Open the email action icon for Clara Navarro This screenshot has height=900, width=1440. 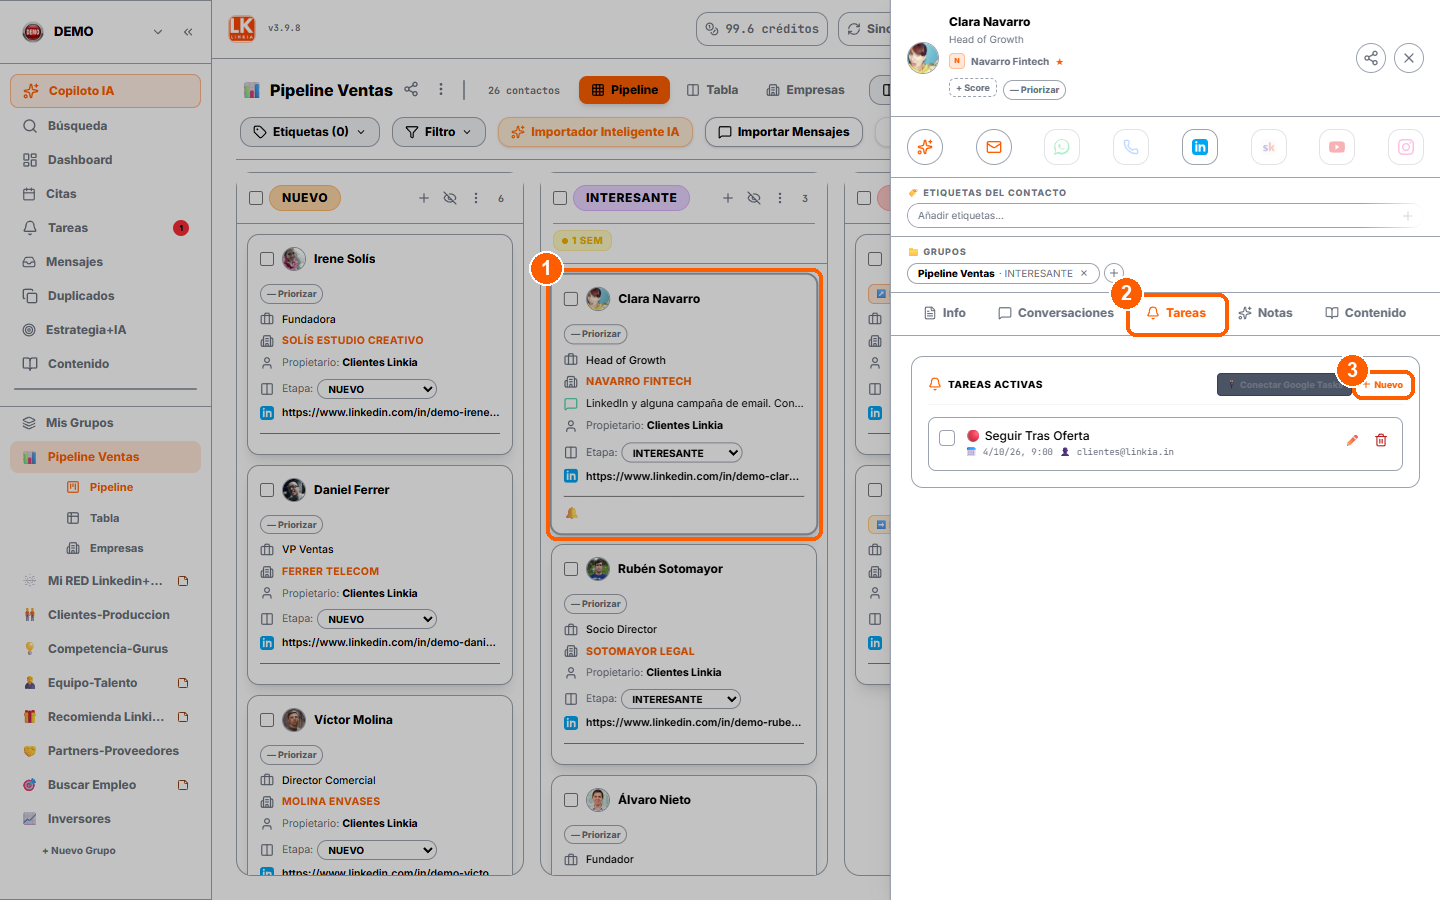tap(994, 147)
